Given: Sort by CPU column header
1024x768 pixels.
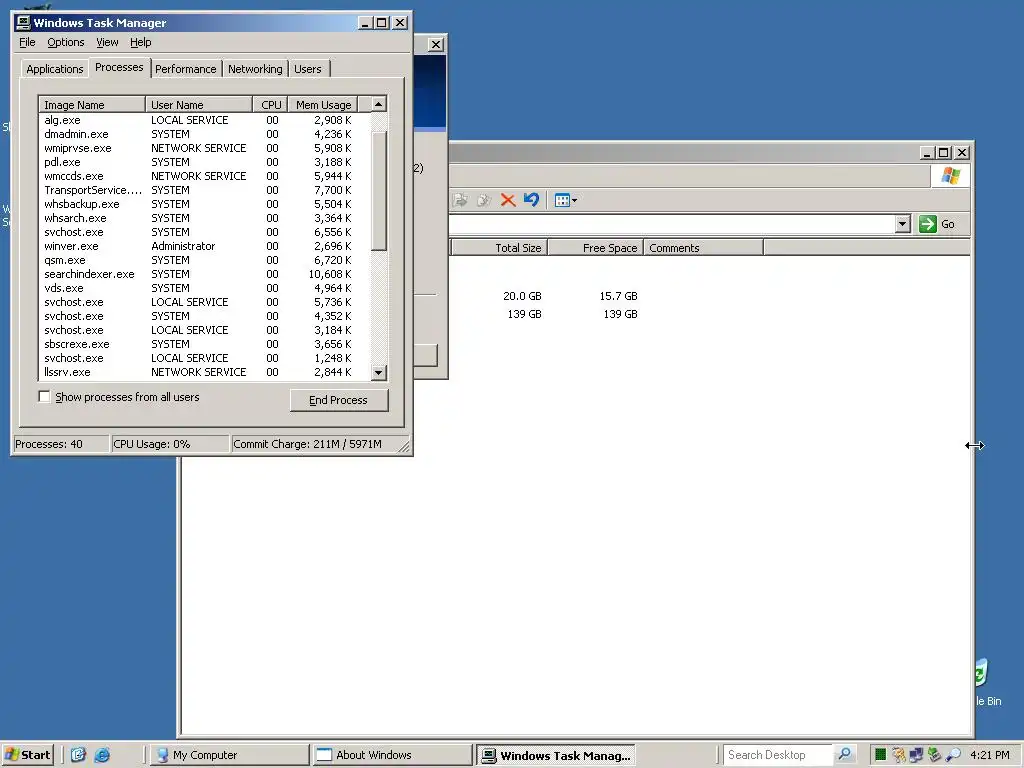Looking at the screenshot, I should coord(270,104).
